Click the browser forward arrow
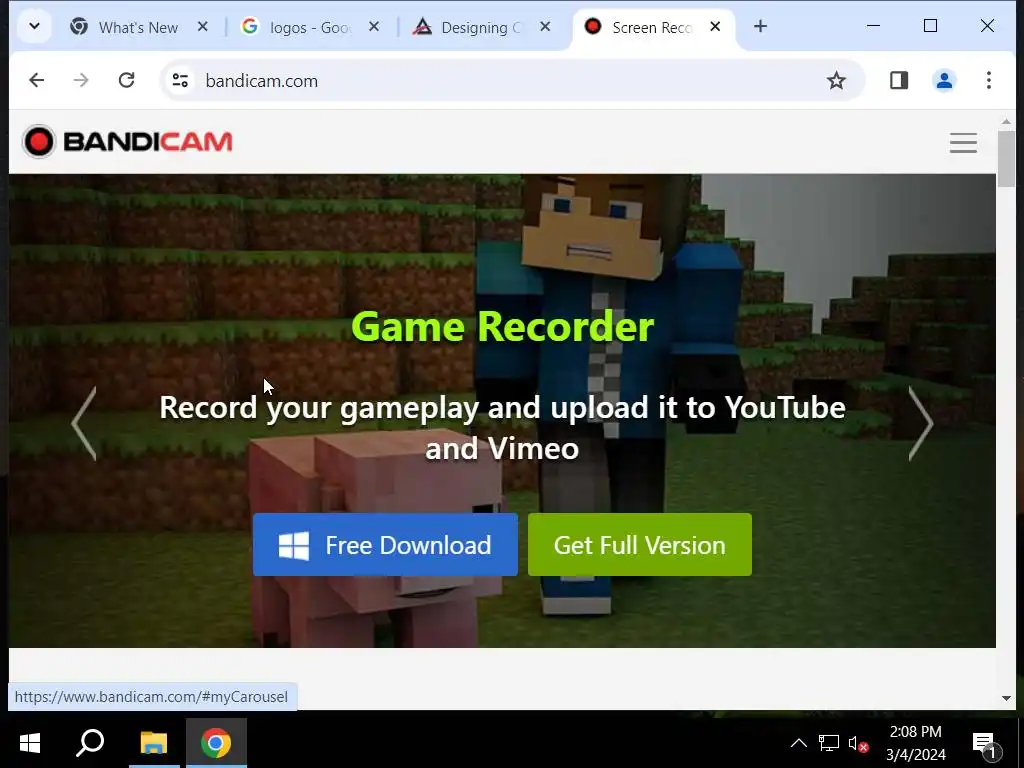The height and width of the screenshot is (768, 1024). point(81,80)
